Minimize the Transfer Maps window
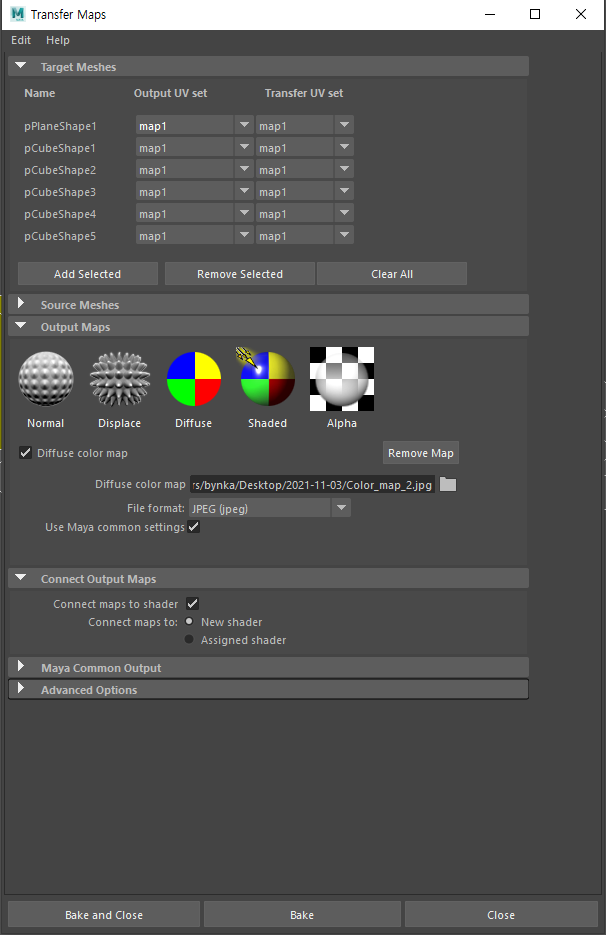Viewport: 606px width, 935px height. pyautogui.click(x=490, y=14)
